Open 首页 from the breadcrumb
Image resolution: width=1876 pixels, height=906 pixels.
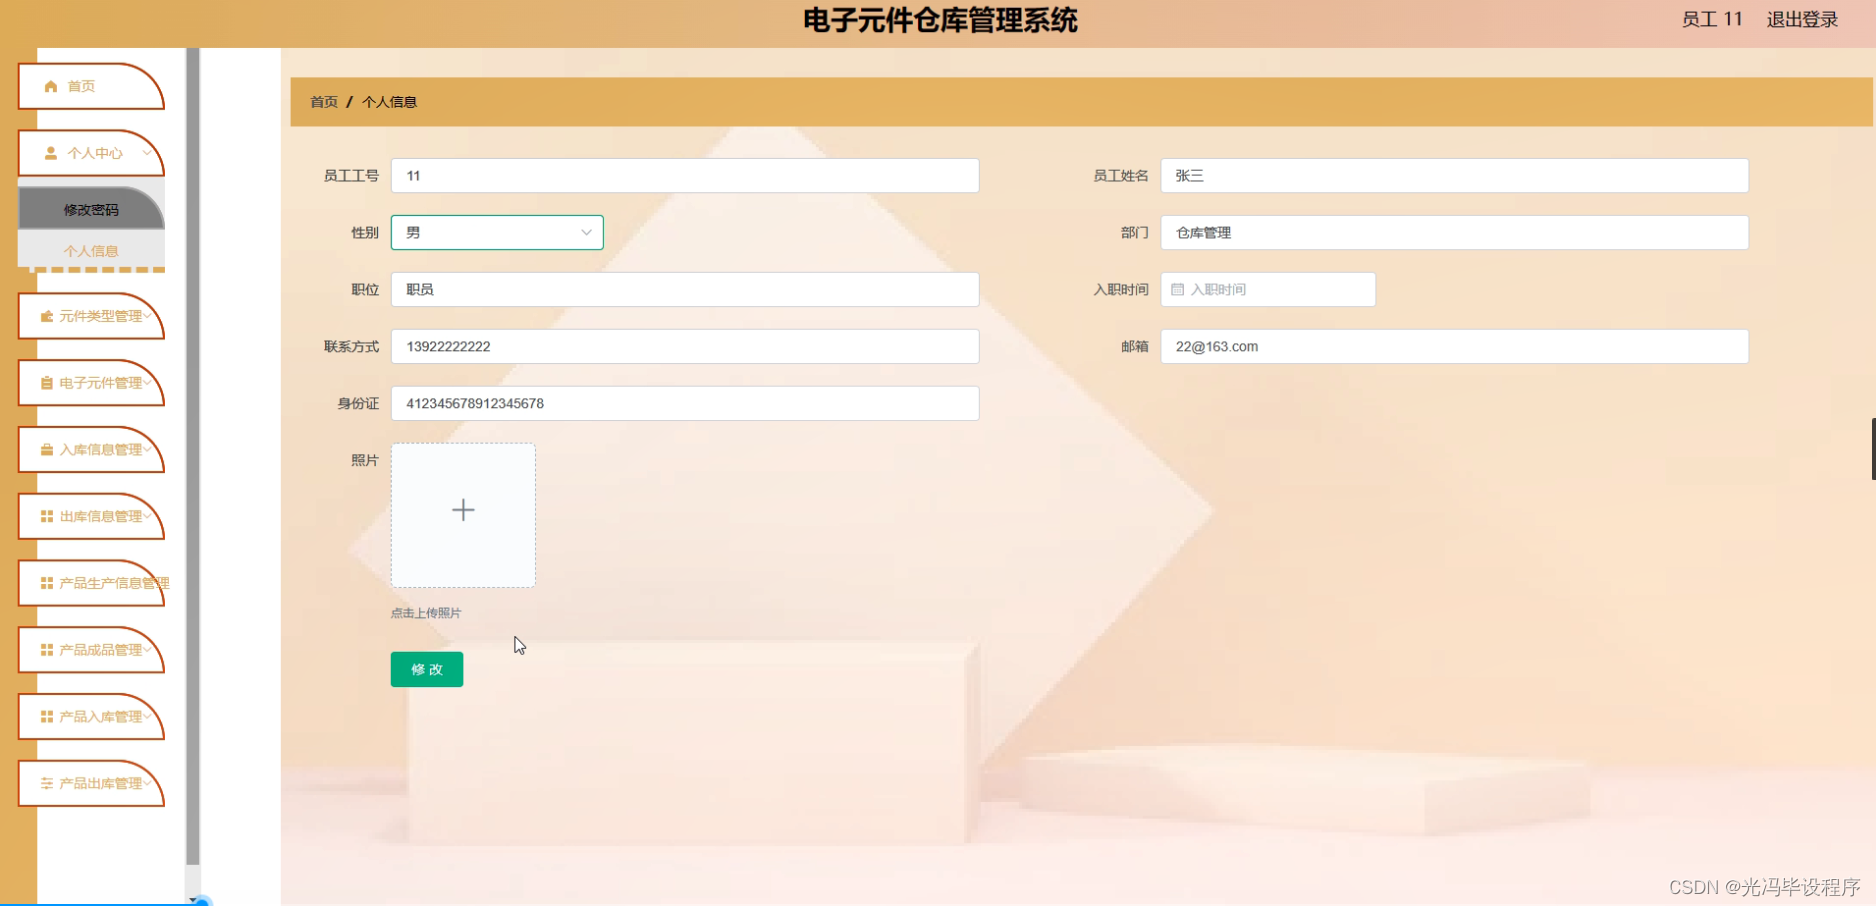[x=322, y=102]
